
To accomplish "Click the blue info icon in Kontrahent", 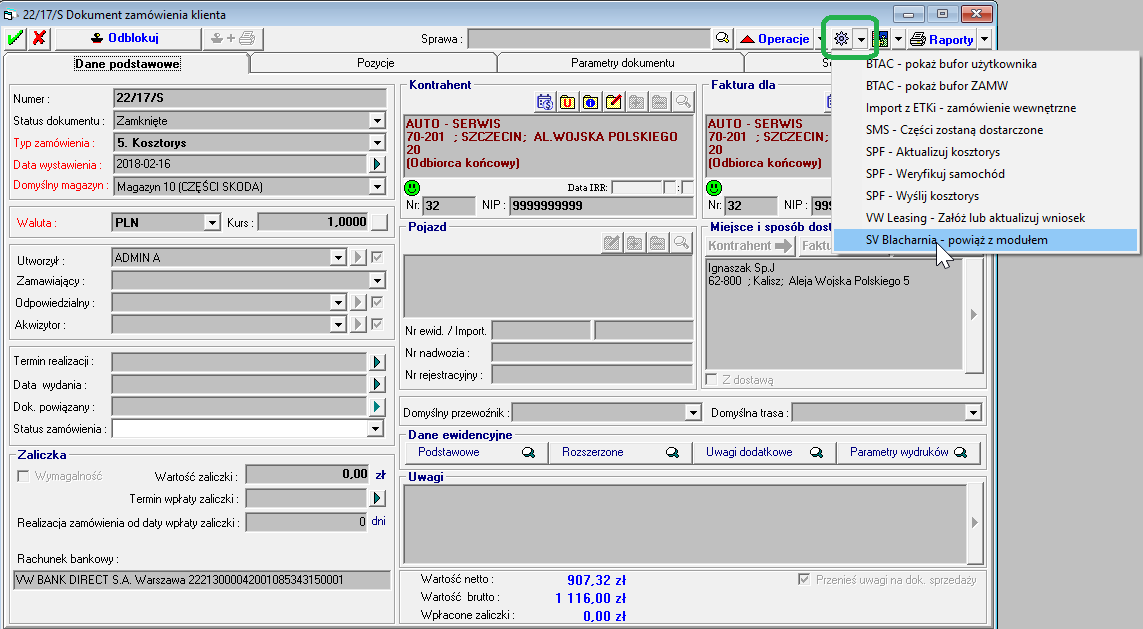I will pyautogui.click(x=591, y=102).
